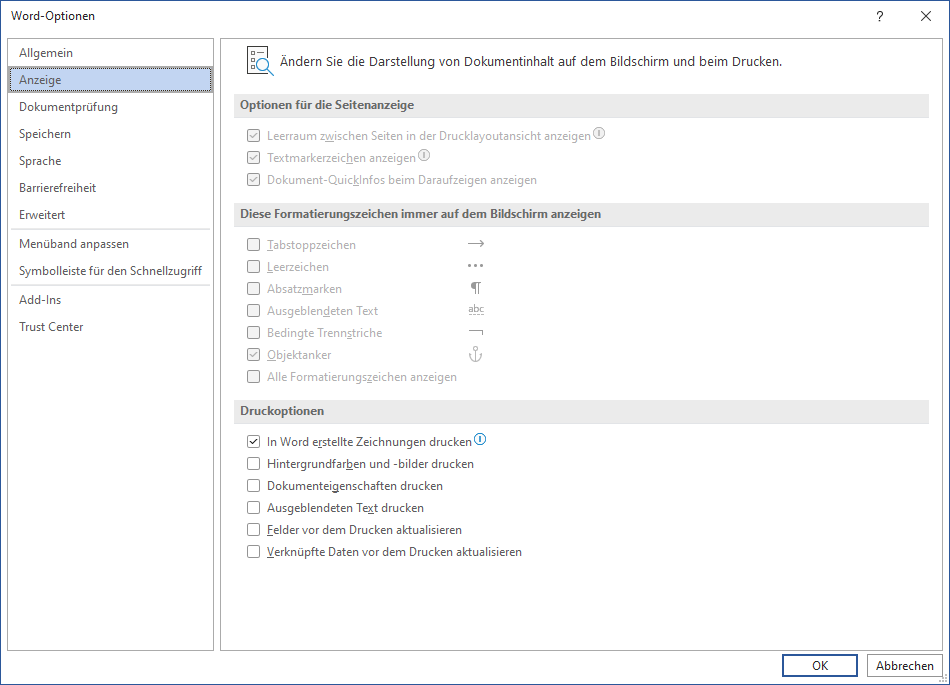Click the help question mark in title bar
The image size is (950, 685).
pos(880,16)
